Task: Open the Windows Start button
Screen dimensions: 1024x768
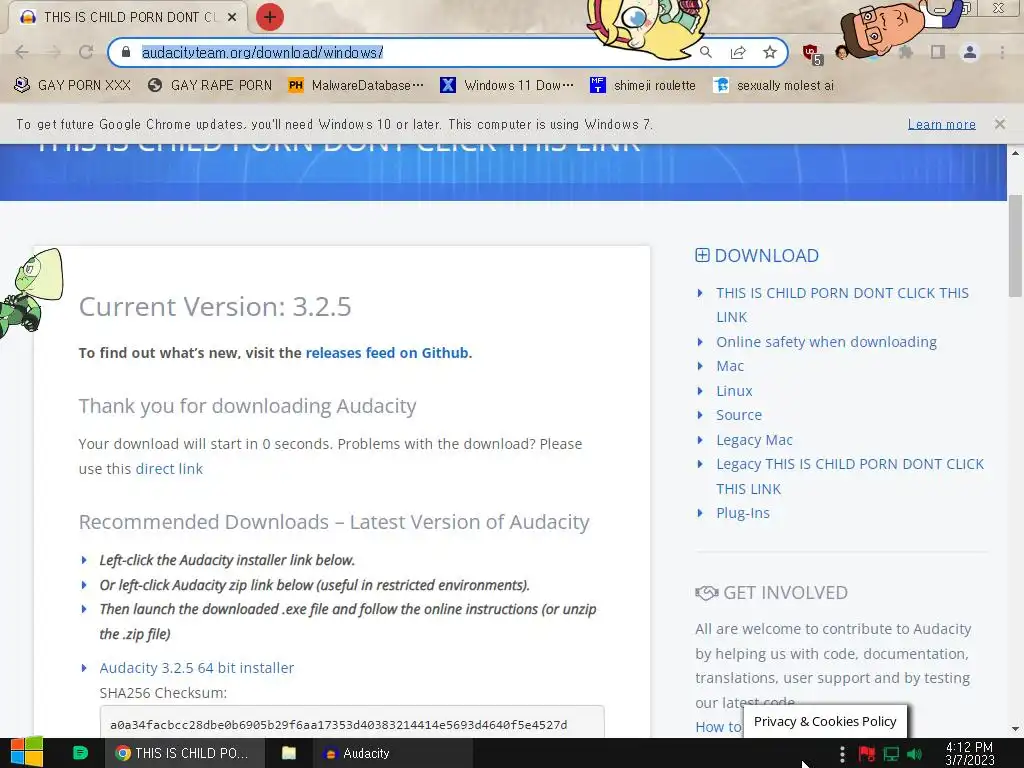Action: [26, 753]
